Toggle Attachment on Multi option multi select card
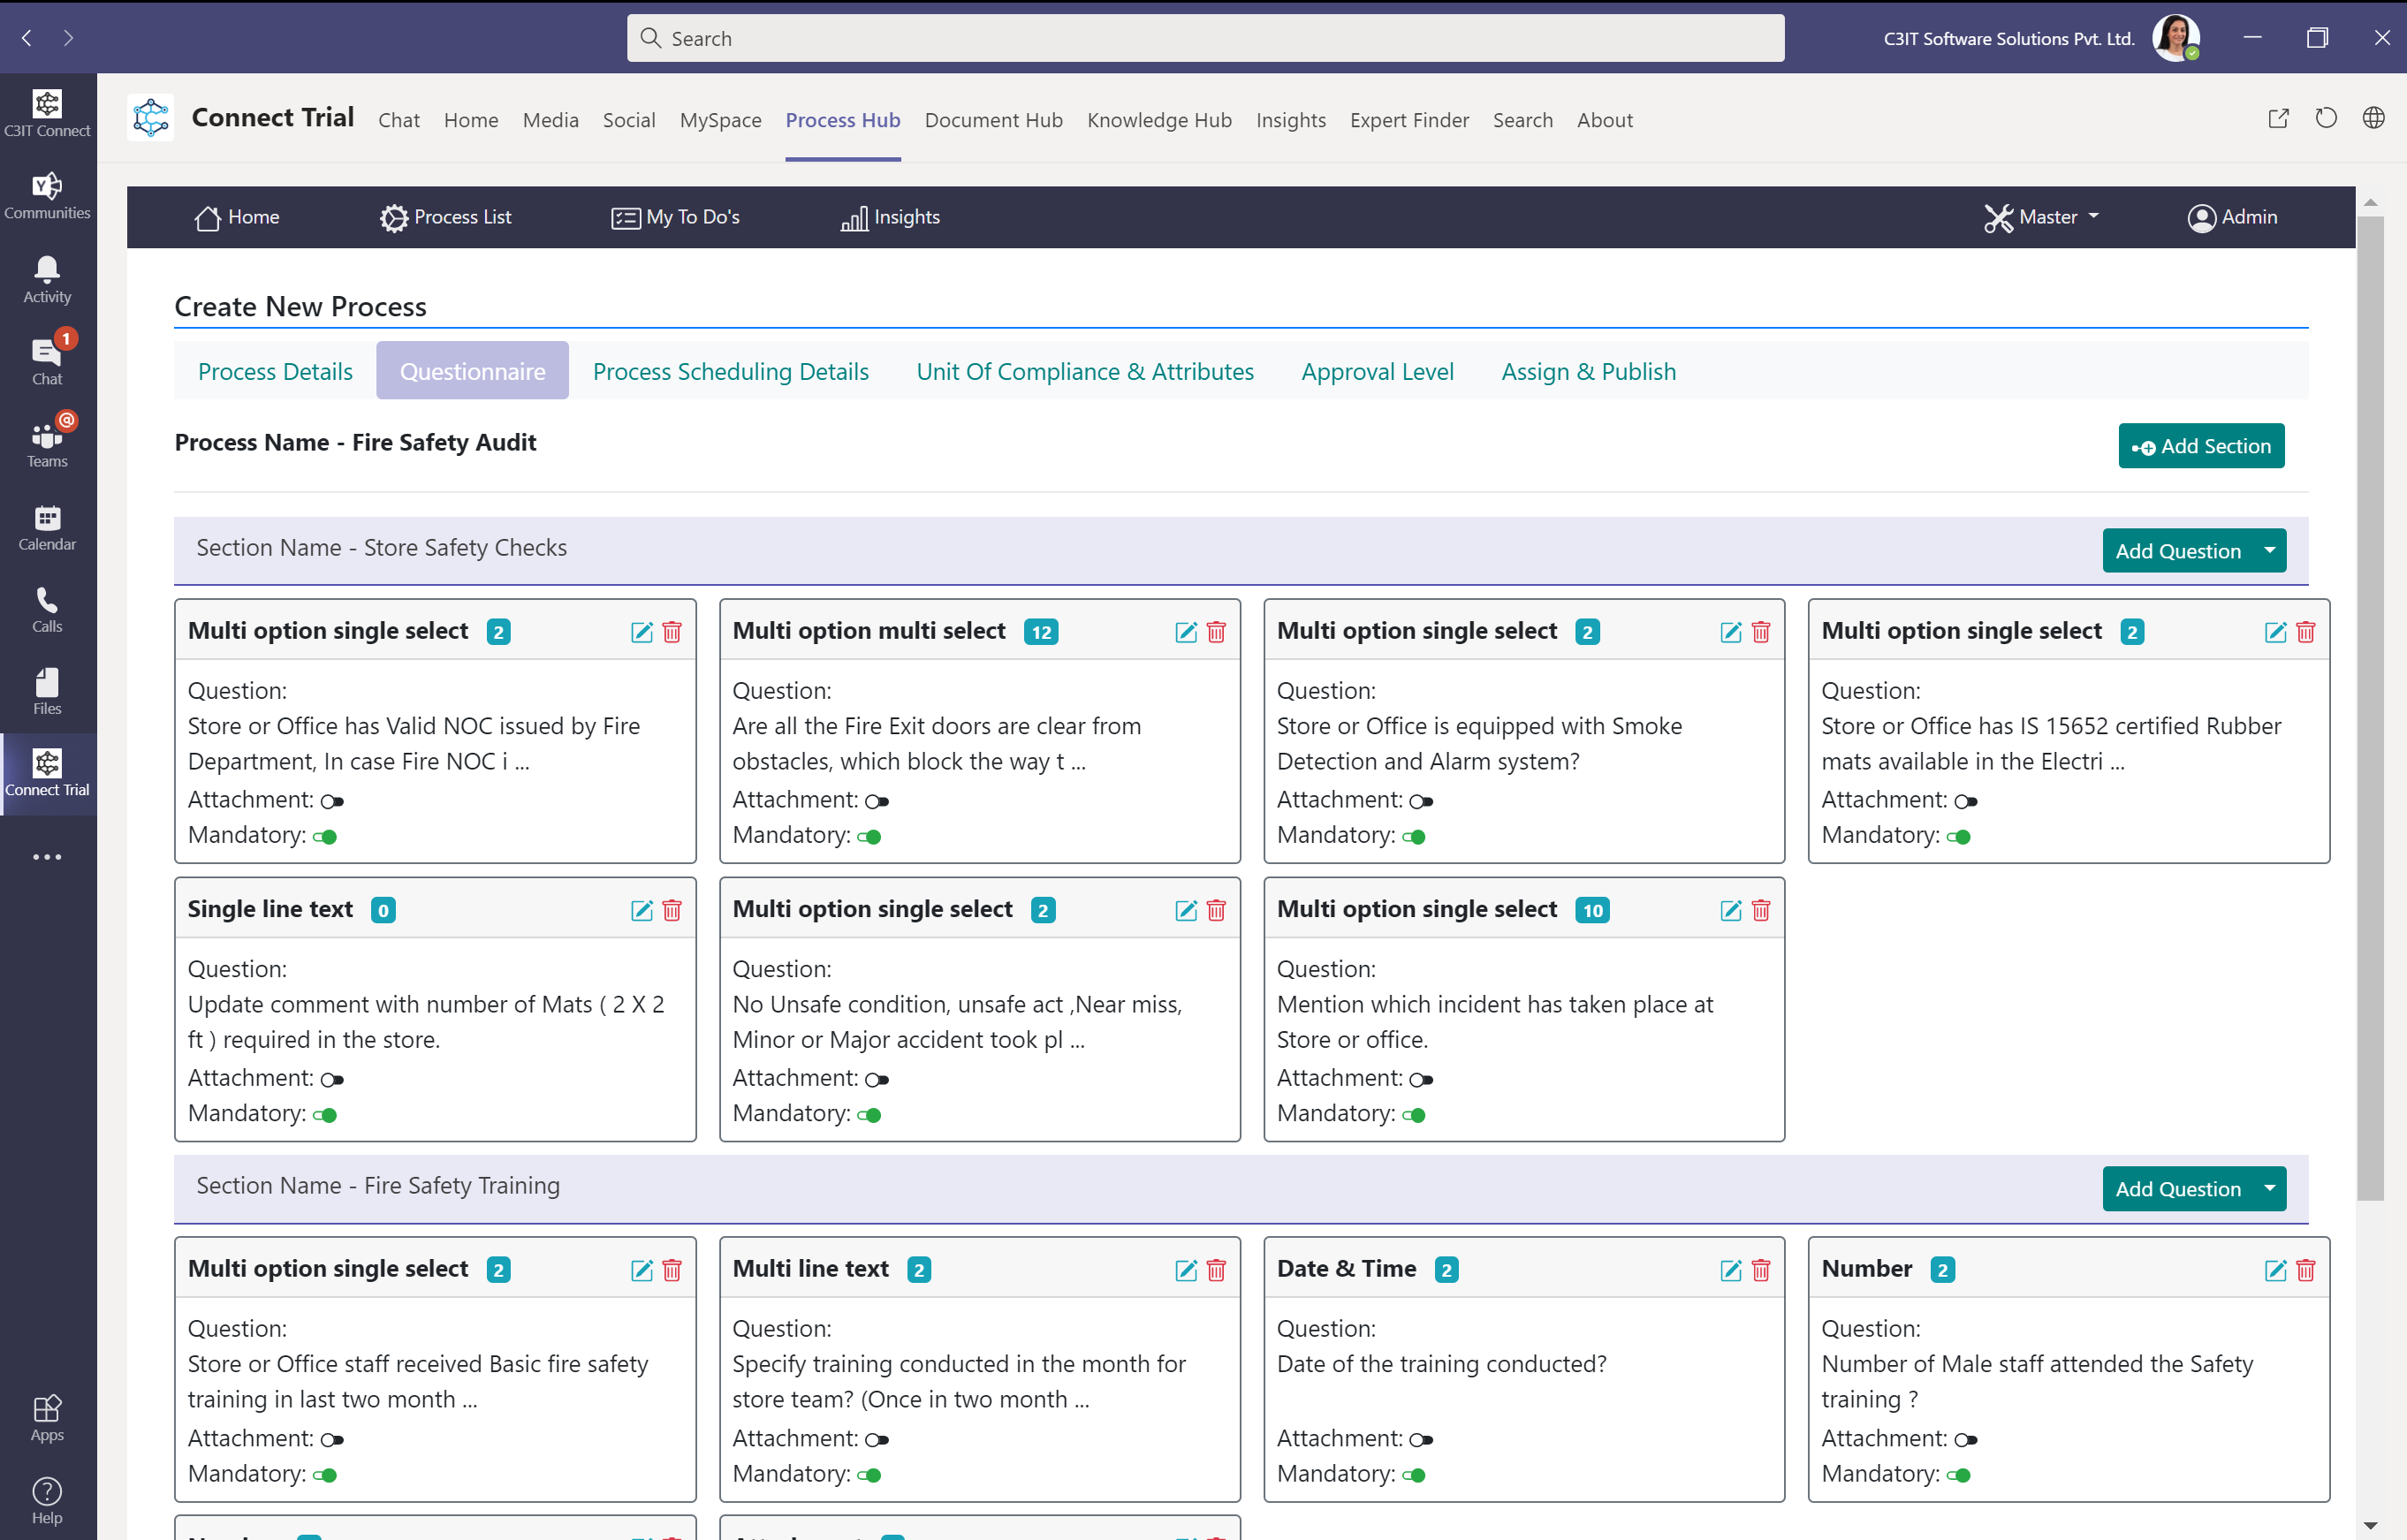2407x1540 pixels. [x=877, y=801]
